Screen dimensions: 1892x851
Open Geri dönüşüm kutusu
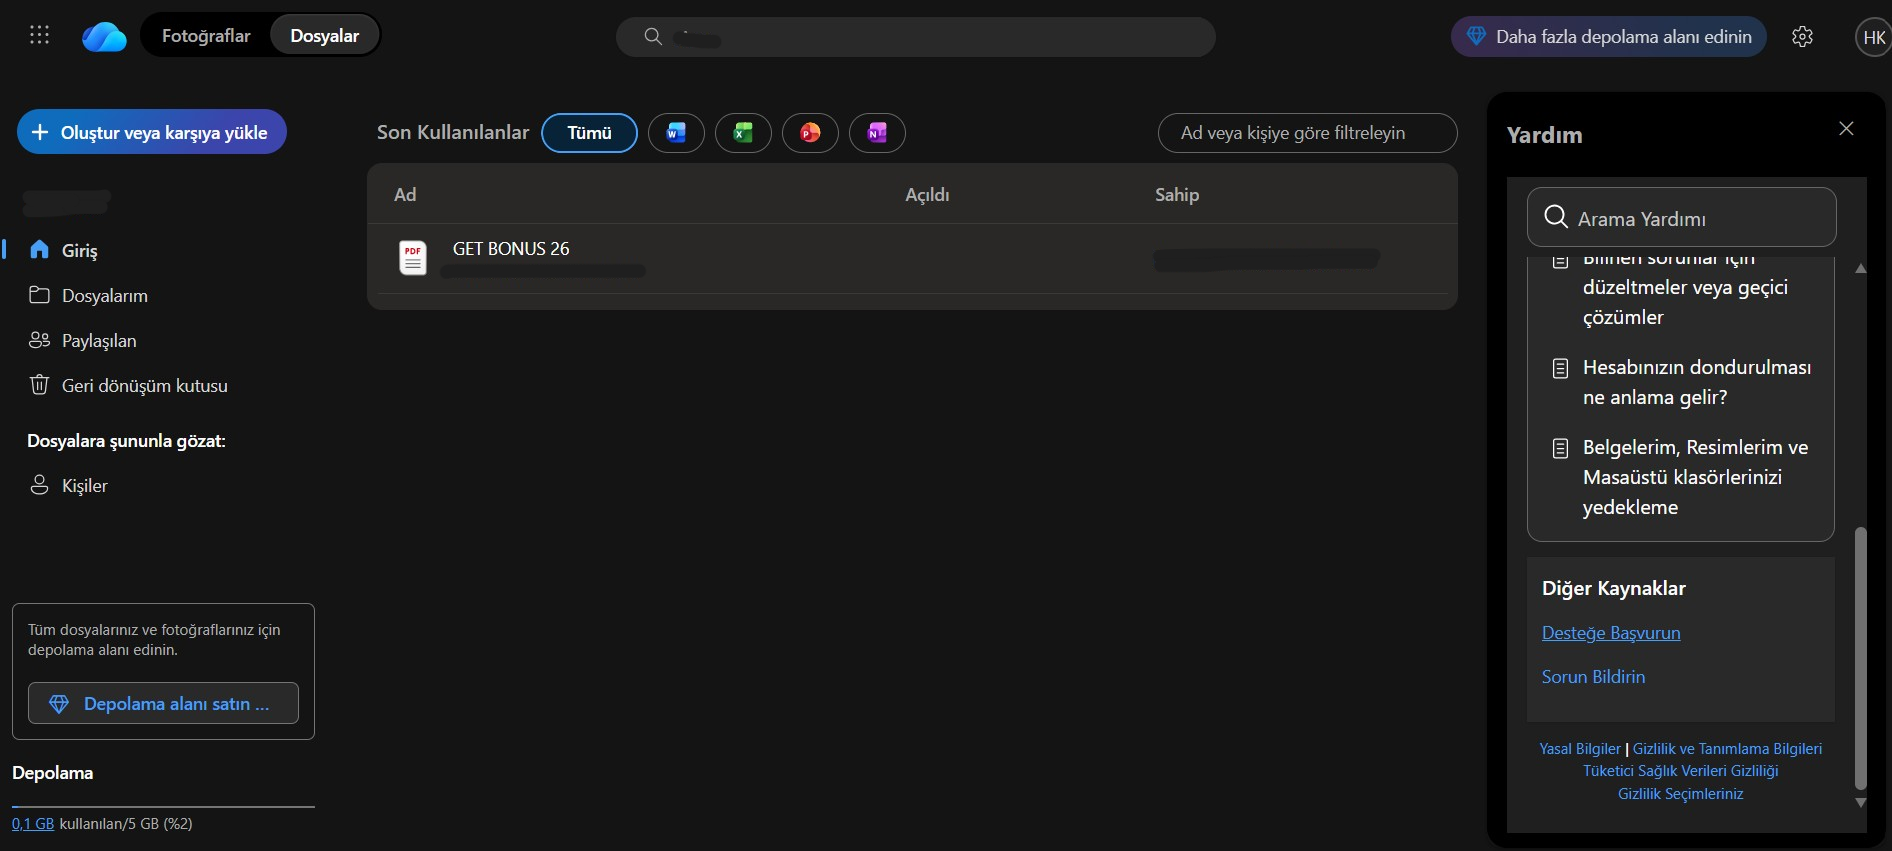click(x=145, y=386)
